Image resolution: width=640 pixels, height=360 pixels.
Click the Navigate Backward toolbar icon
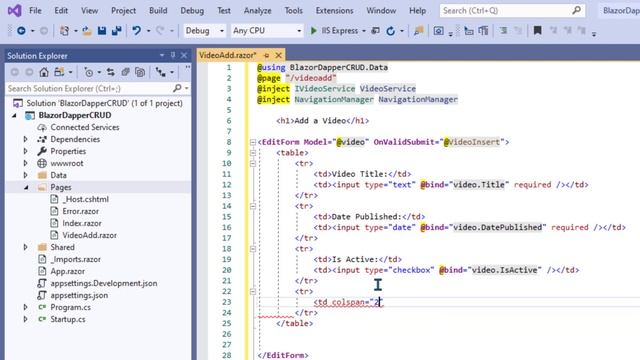21,31
